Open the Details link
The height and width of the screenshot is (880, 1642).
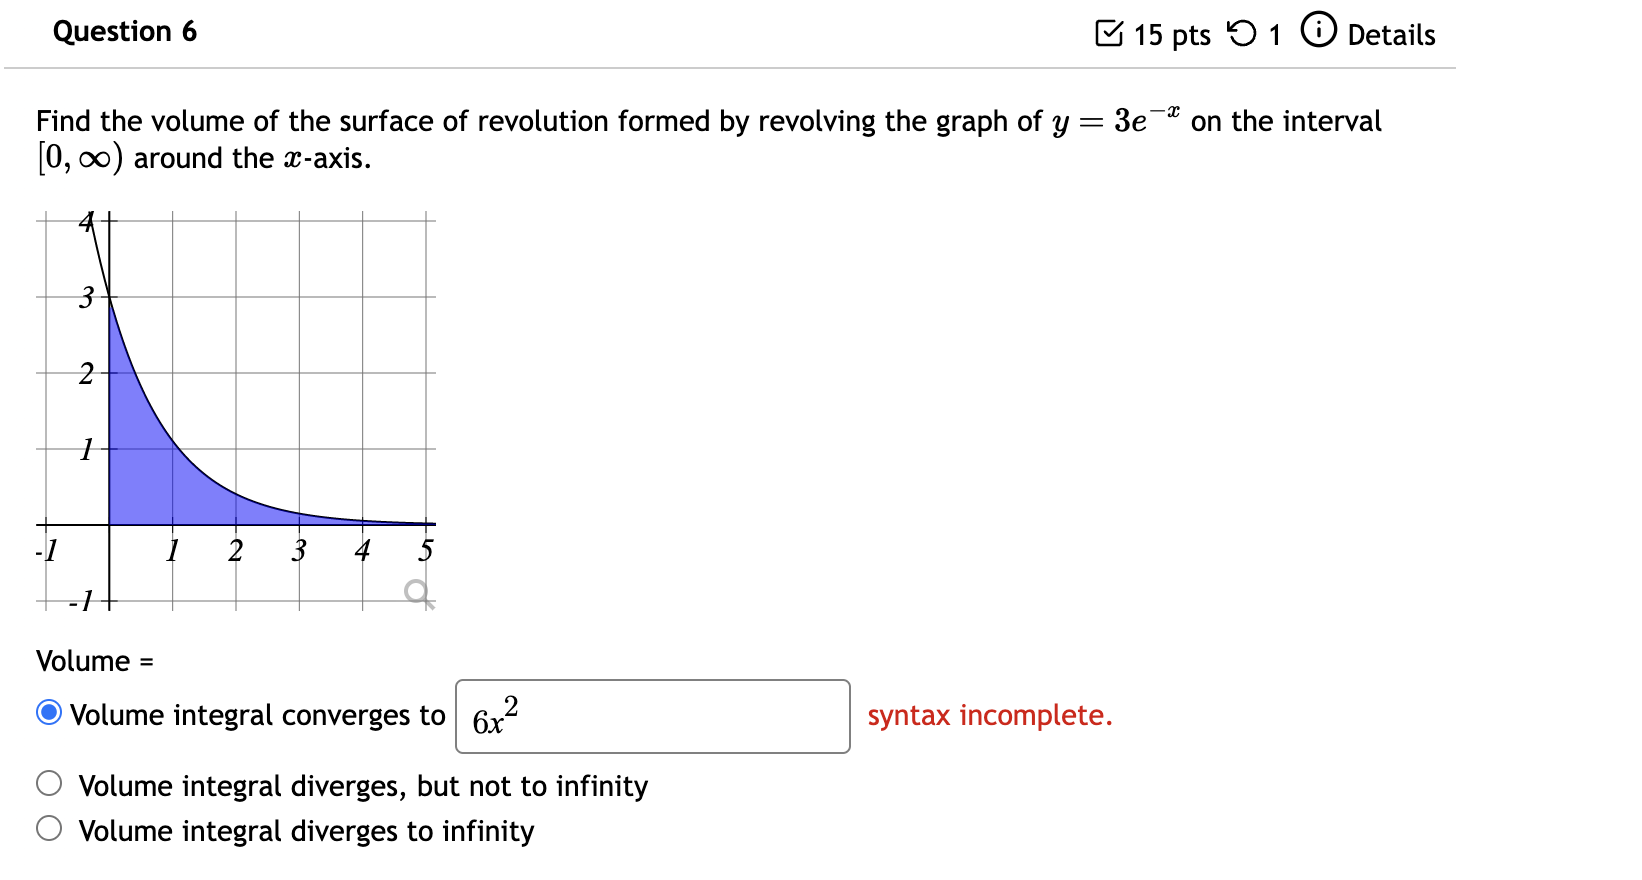pyautogui.click(x=1391, y=33)
